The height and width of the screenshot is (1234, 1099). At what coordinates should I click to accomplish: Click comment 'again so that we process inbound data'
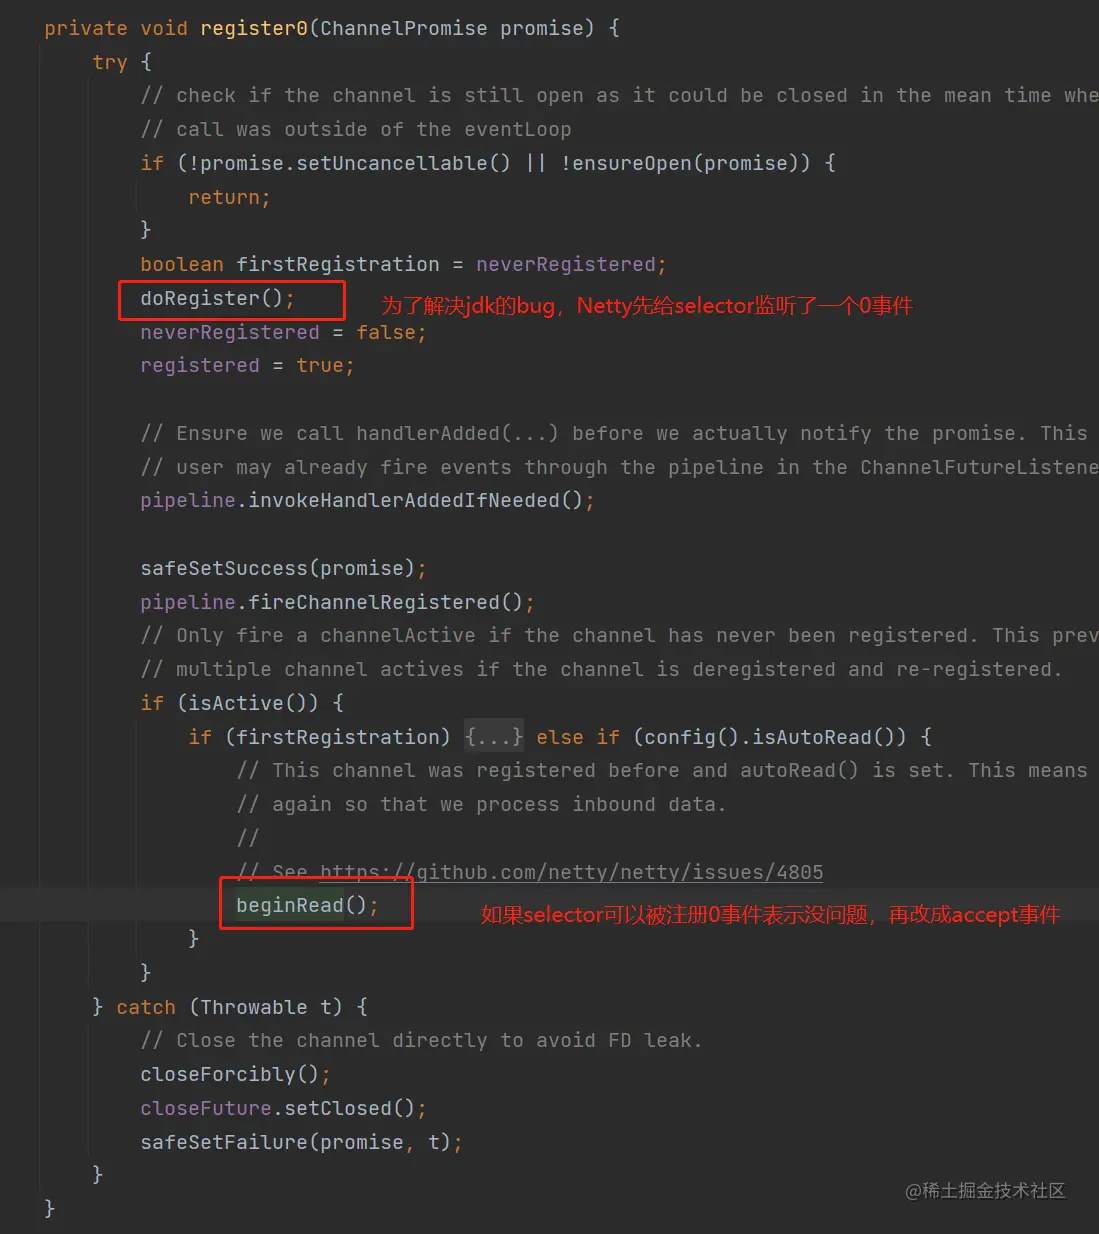(x=481, y=804)
